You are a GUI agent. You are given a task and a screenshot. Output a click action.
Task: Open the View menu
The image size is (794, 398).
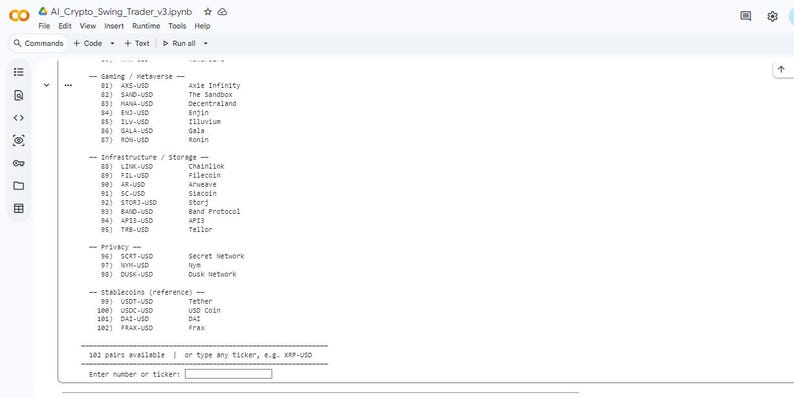point(88,26)
